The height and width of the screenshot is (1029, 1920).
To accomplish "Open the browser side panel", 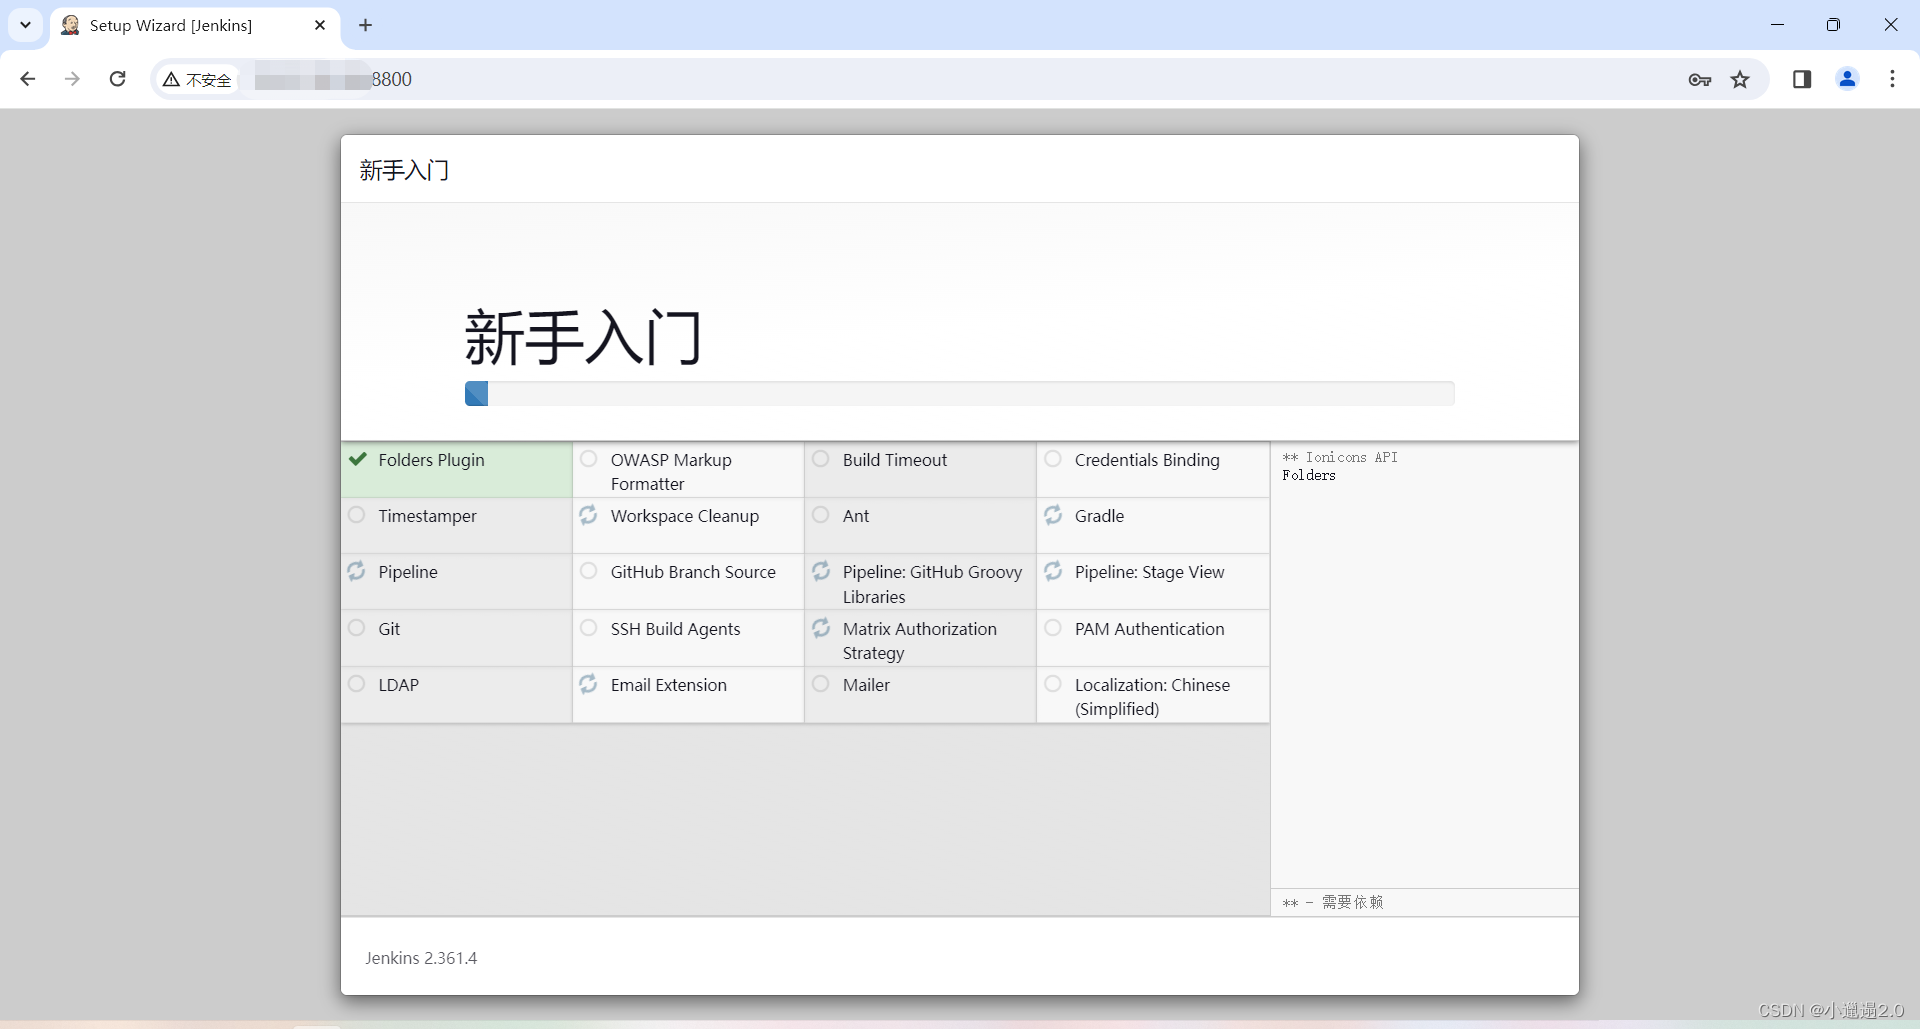I will click(x=1802, y=79).
